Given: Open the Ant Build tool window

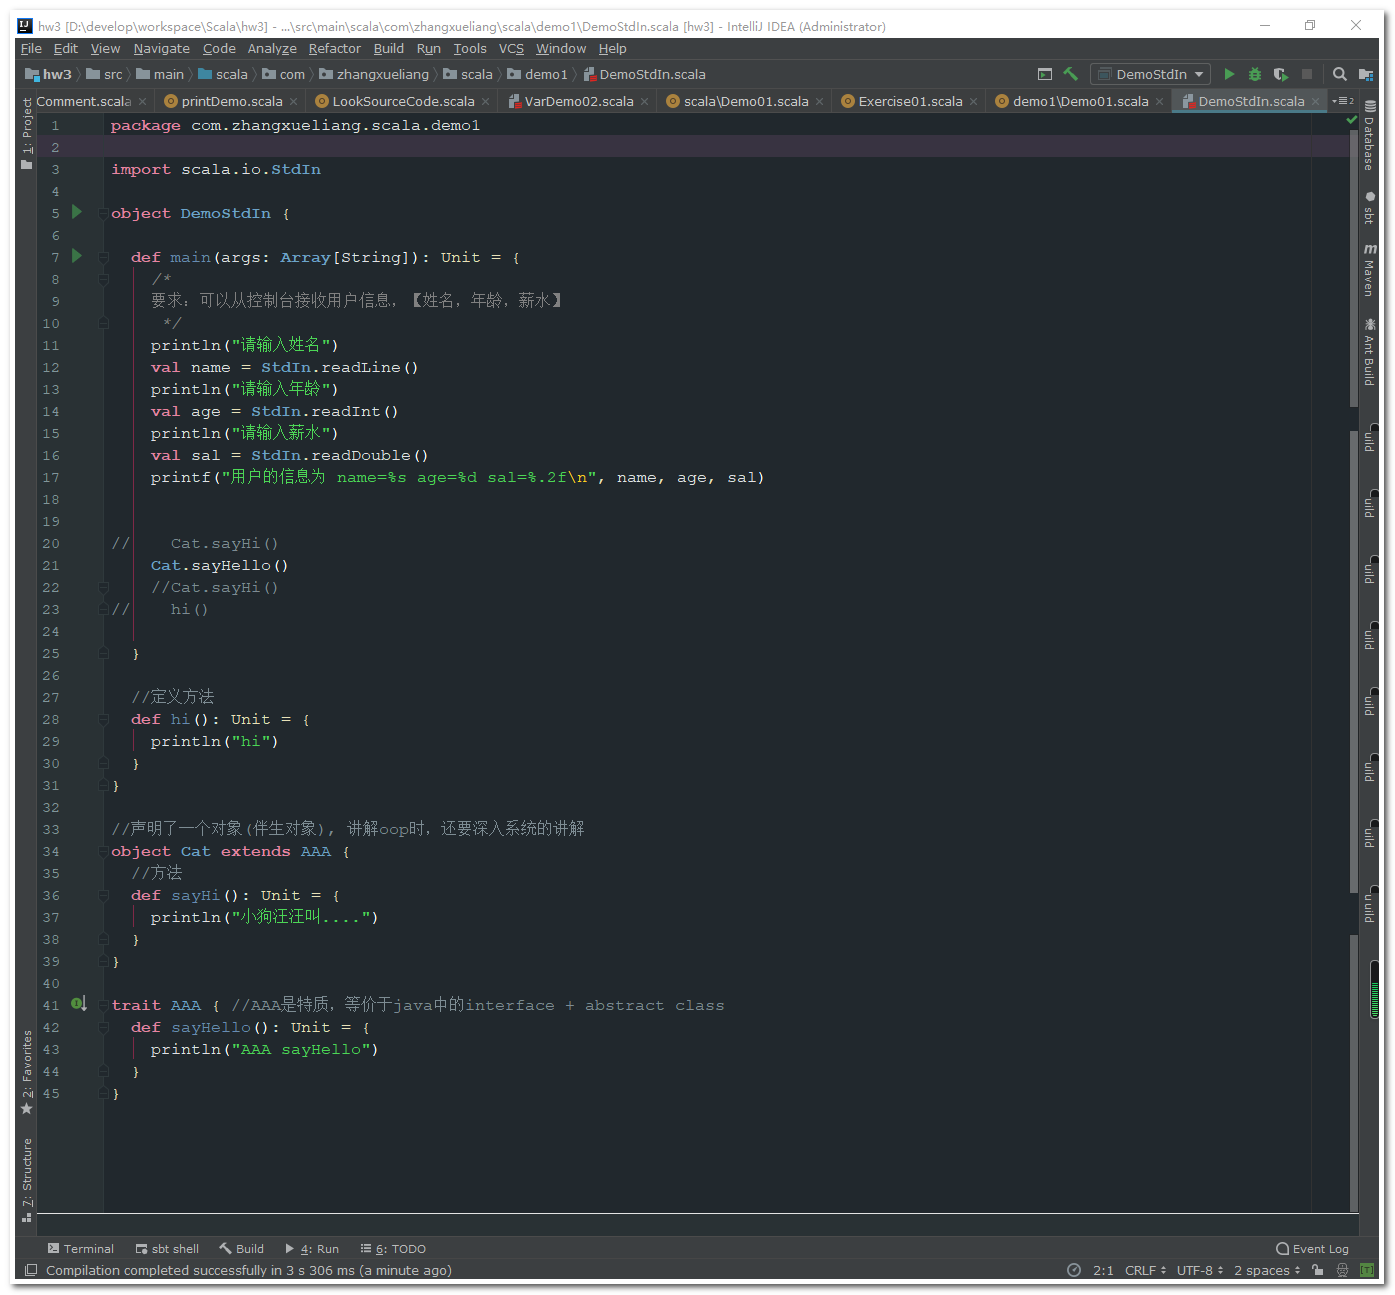Looking at the screenshot, I should (x=1370, y=352).
